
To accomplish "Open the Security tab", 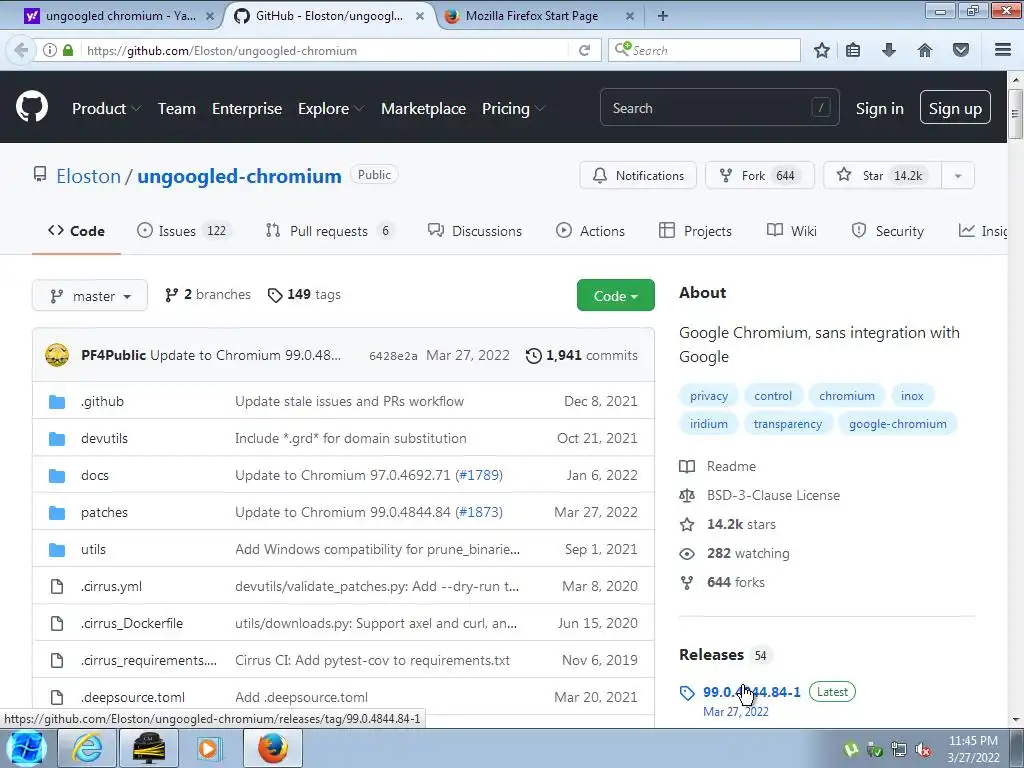I will [888, 231].
